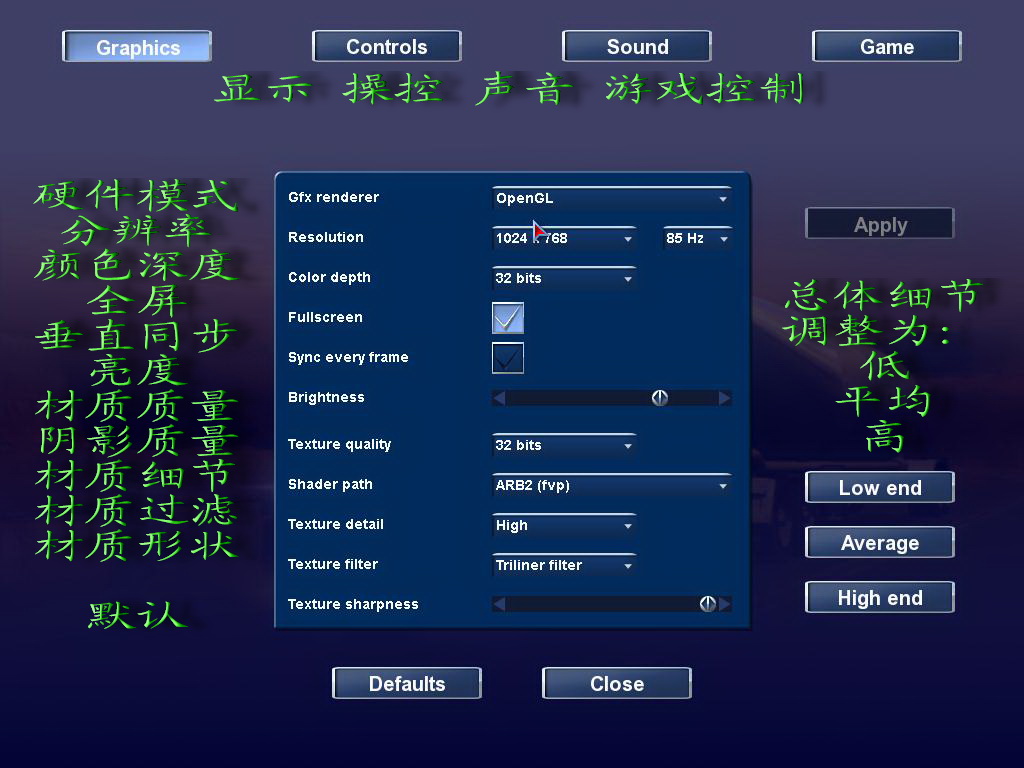Click the Resolution label
This screenshot has width=1024, height=768.
click(x=326, y=237)
